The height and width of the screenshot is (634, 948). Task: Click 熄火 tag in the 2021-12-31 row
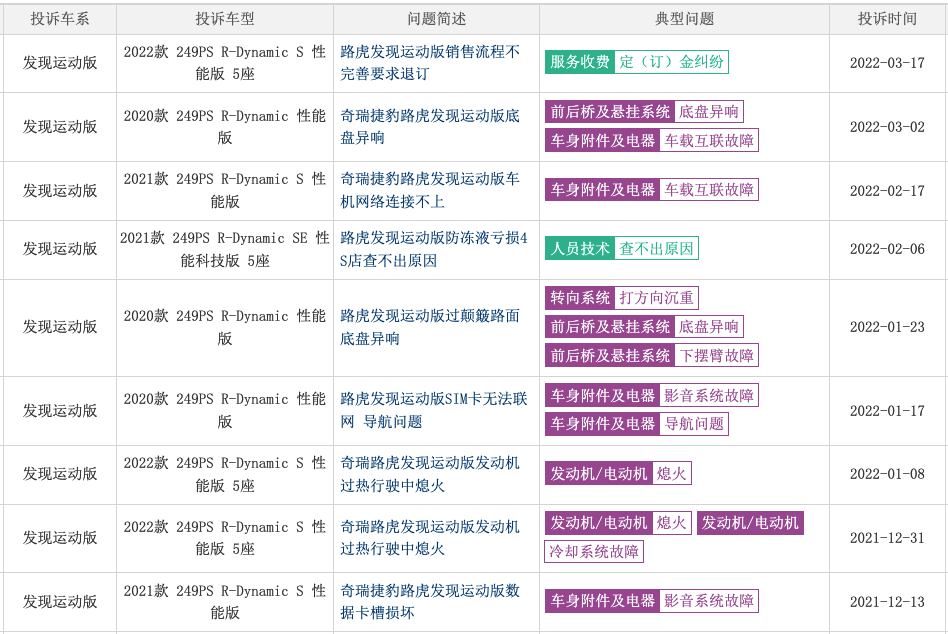pos(672,523)
